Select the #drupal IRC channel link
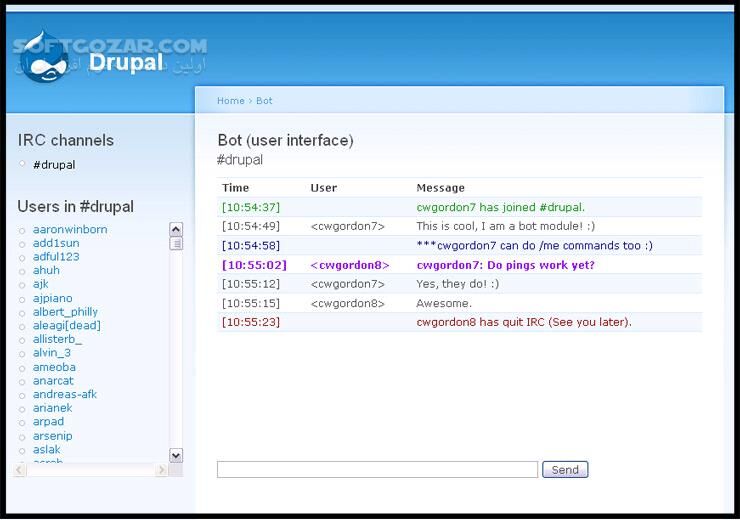Screen dimensions: 740x520 tap(54, 165)
